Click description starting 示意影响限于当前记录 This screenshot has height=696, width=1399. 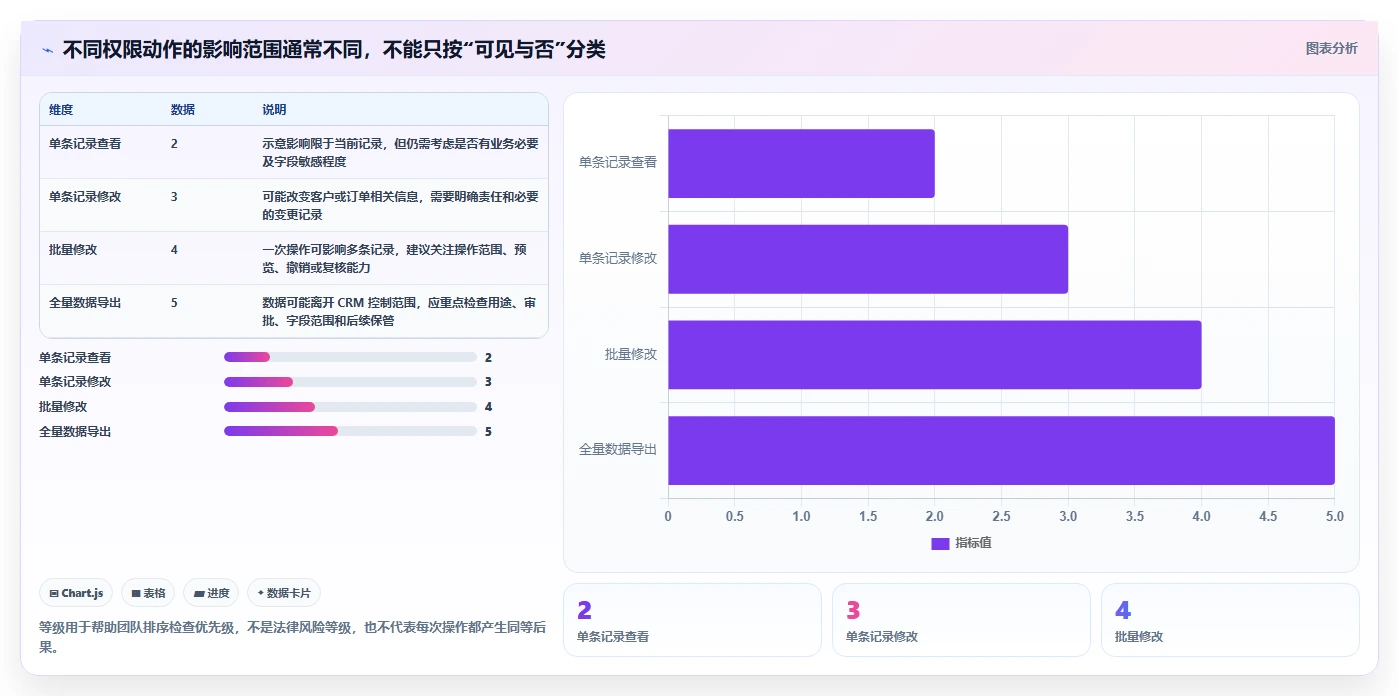tap(400, 152)
